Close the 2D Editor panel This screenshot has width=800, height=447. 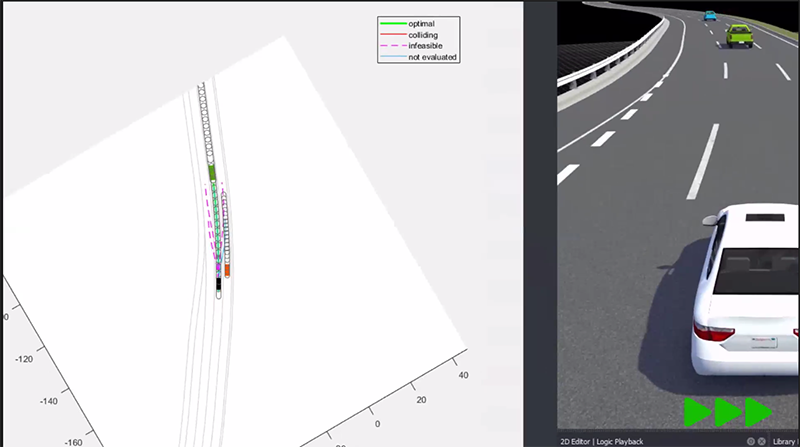[x=762, y=441]
